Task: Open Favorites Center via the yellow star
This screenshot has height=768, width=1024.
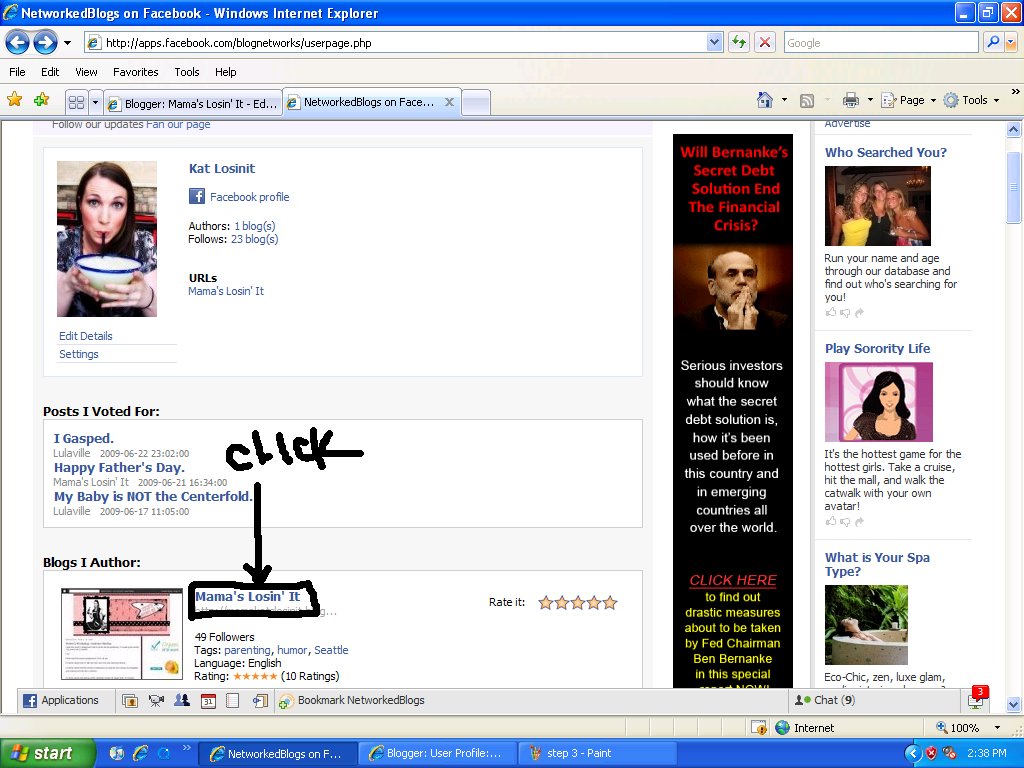Action: (x=14, y=99)
